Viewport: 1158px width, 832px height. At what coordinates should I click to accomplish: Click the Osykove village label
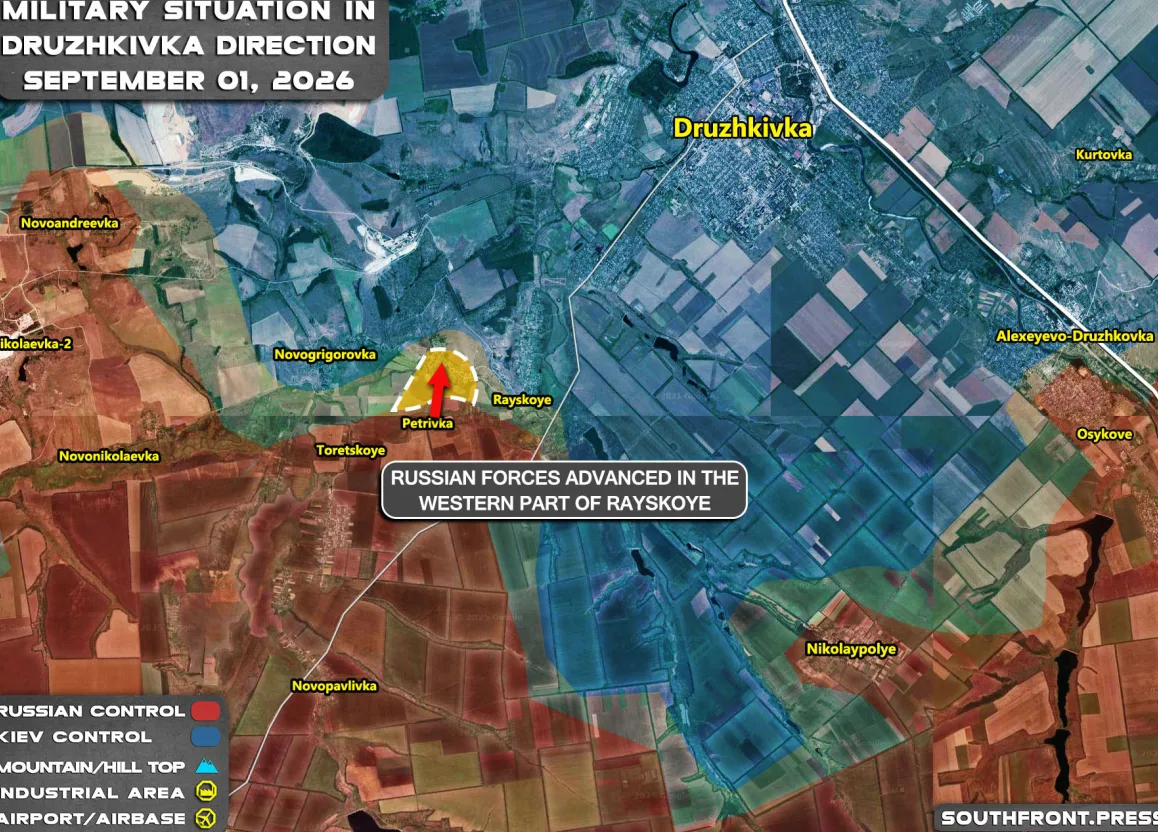[1104, 434]
